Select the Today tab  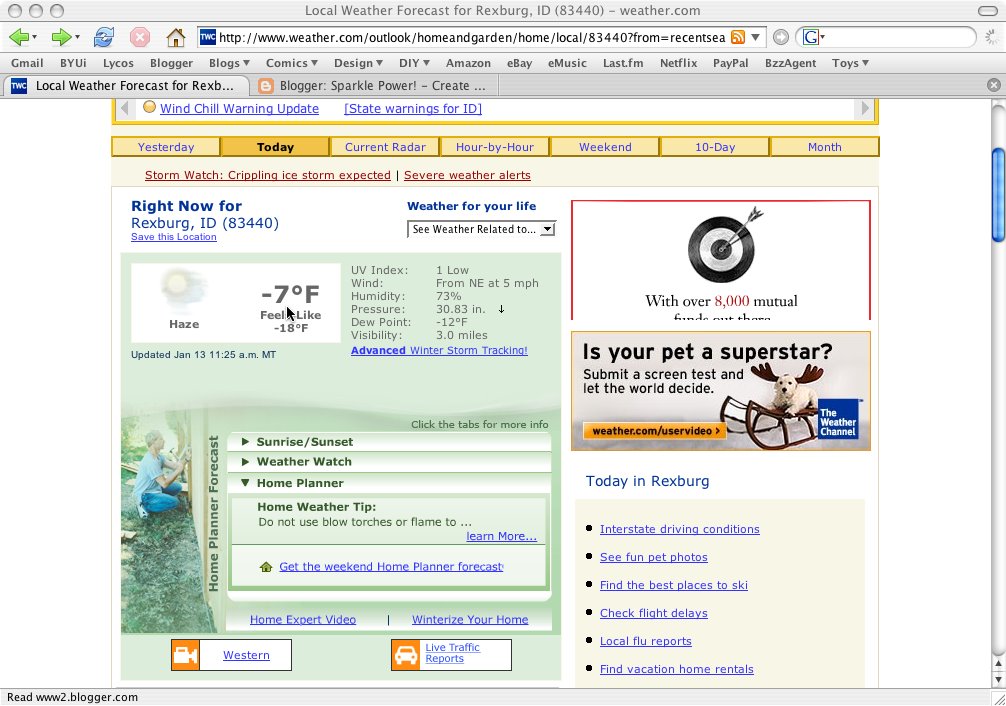tap(275, 147)
